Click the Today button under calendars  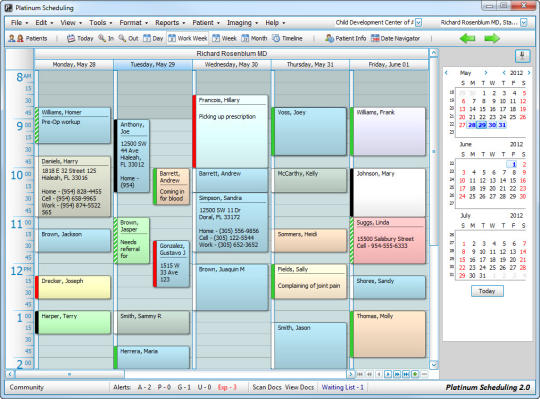point(487,291)
